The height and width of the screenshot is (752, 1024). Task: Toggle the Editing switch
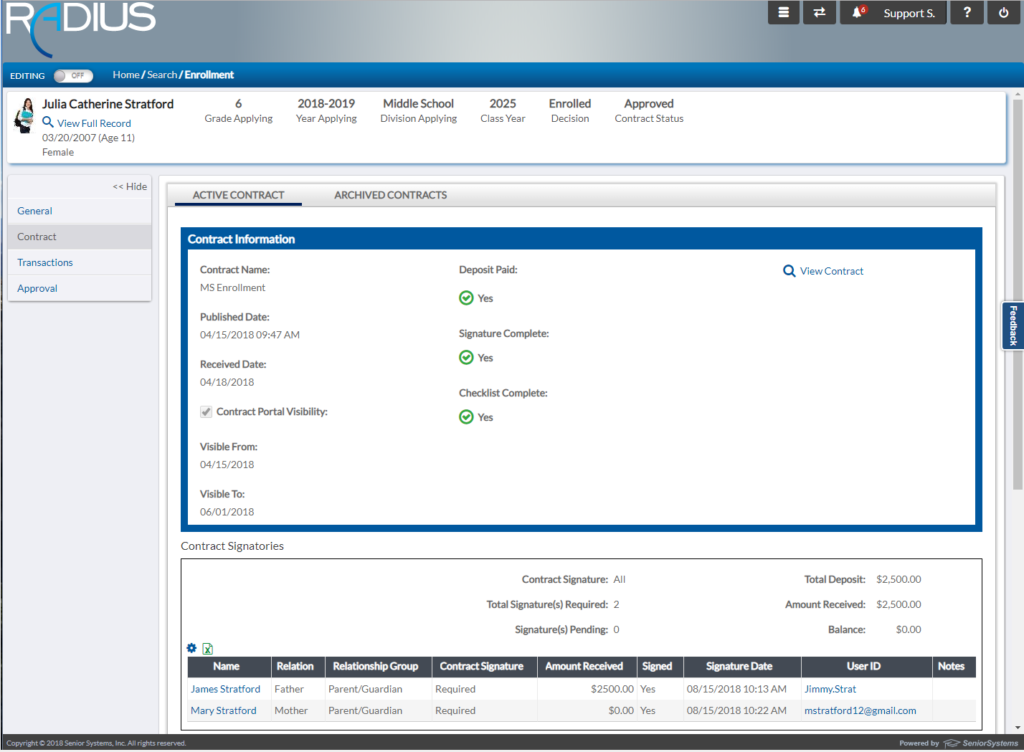point(73,76)
